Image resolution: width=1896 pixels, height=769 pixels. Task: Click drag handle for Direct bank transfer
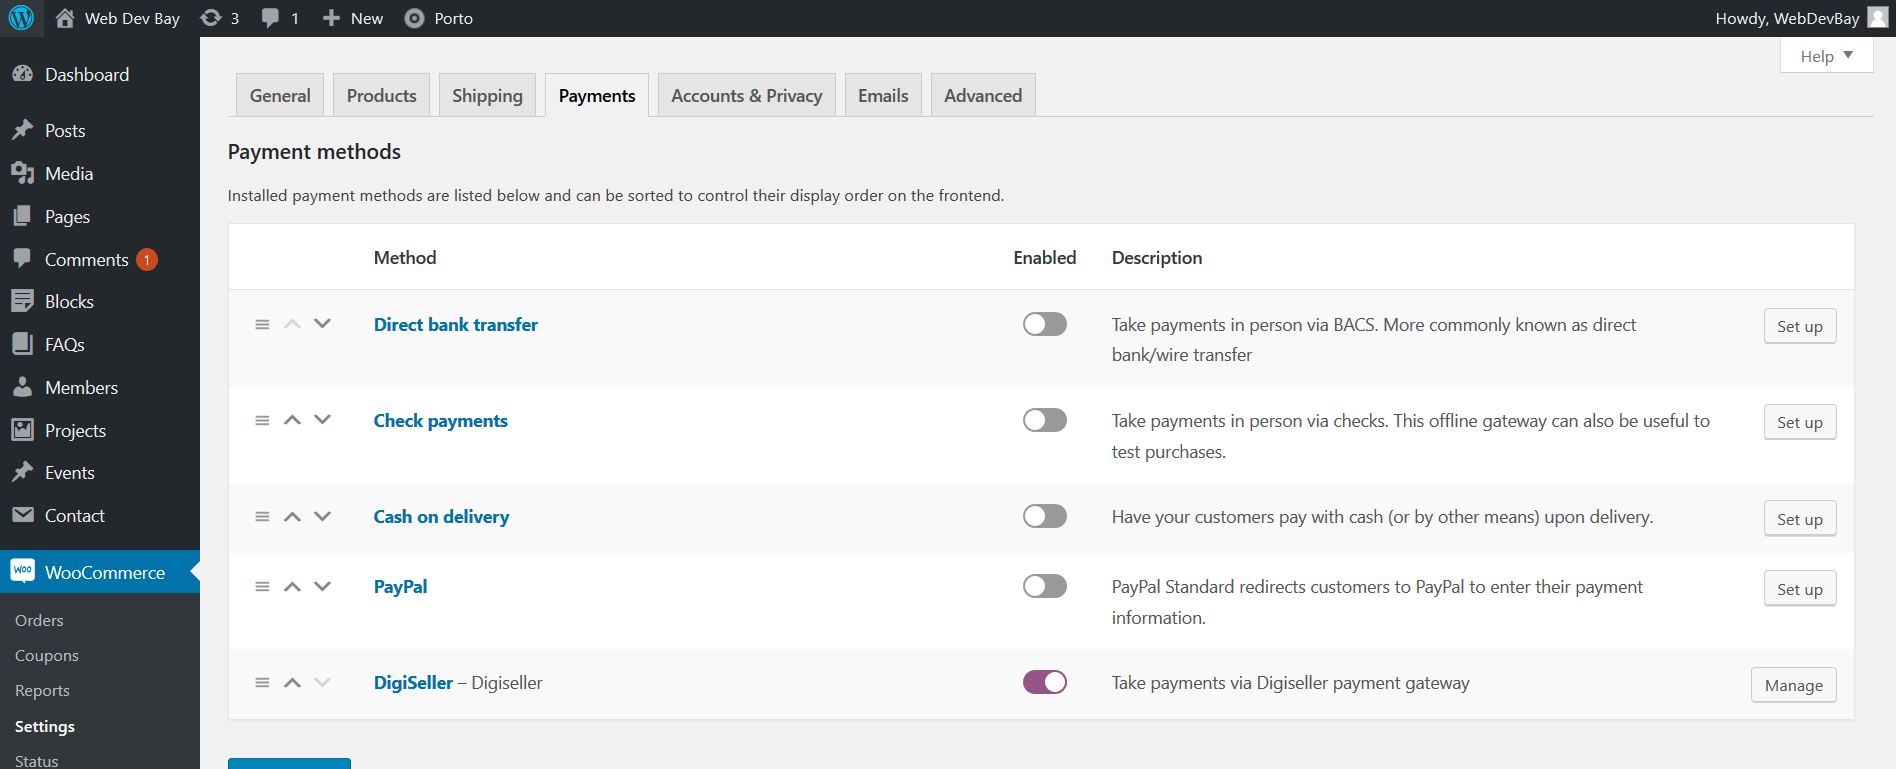point(262,324)
